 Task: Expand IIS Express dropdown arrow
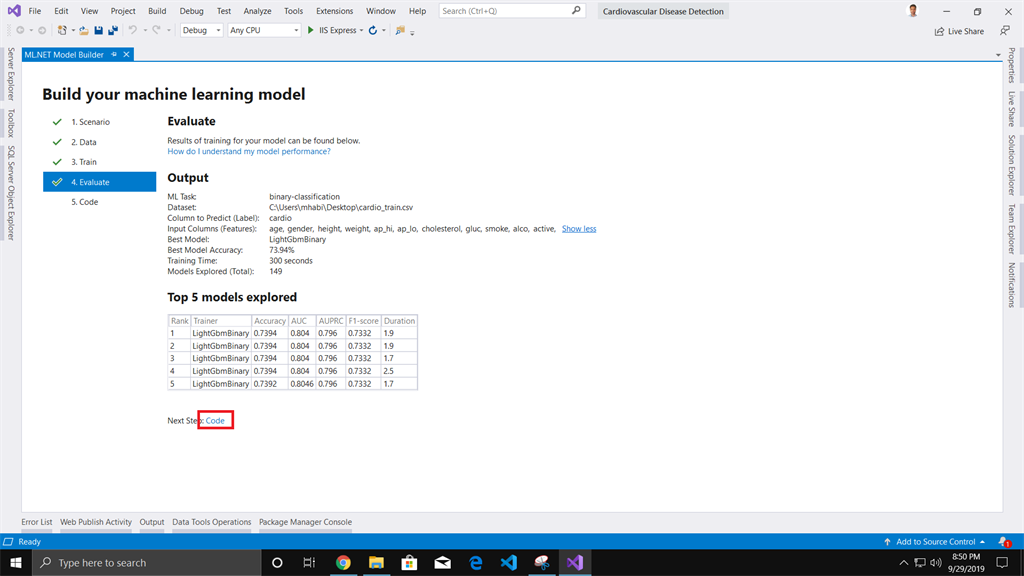[361, 31]
